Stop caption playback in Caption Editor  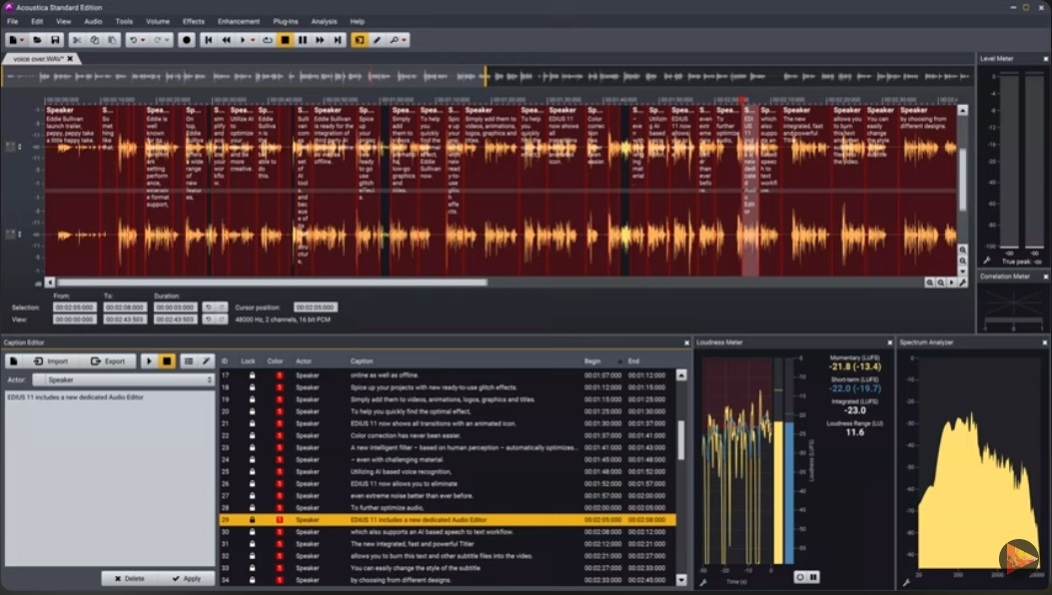point(166,361)
